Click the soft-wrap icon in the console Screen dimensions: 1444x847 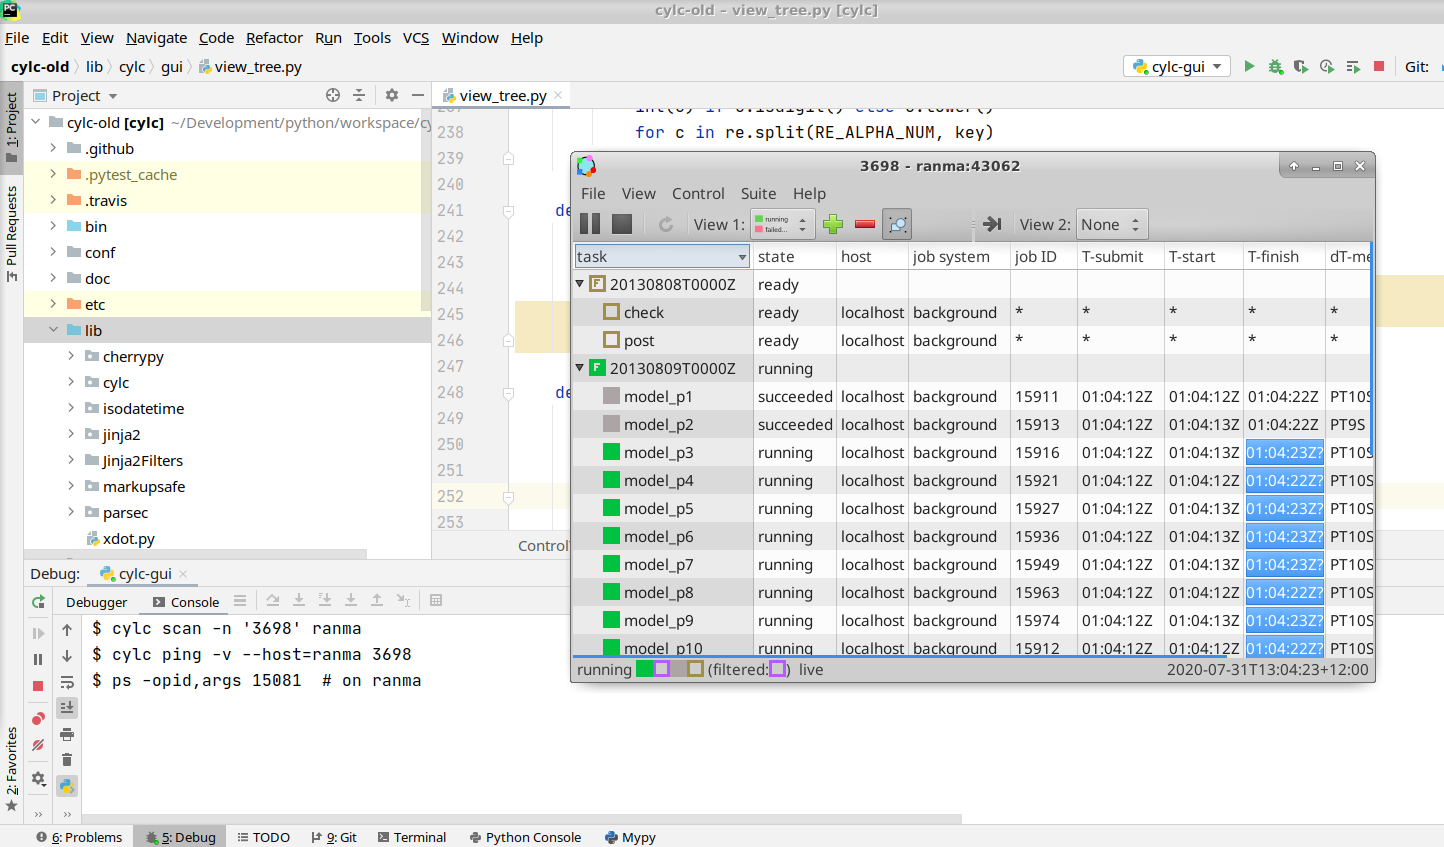[68, 684]
